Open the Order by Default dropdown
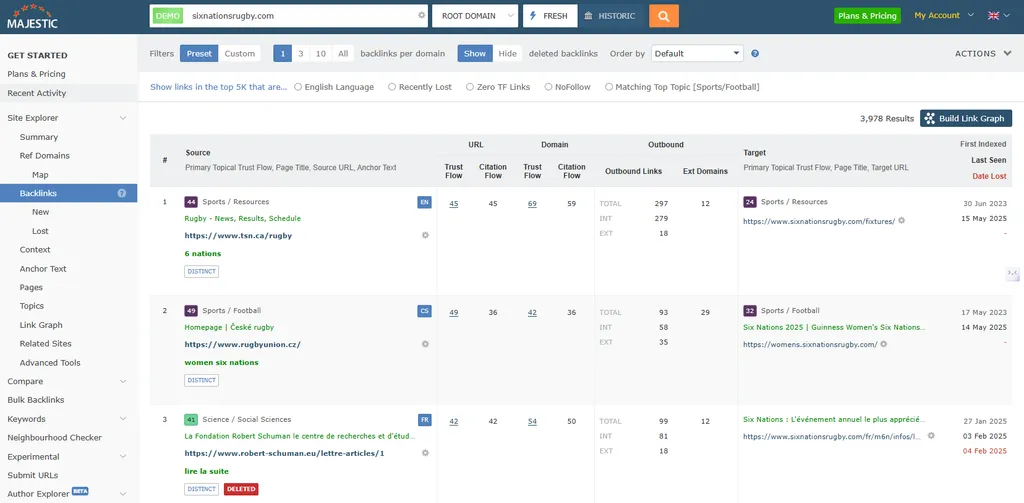Screen dimensions: 1024x503 697,54
